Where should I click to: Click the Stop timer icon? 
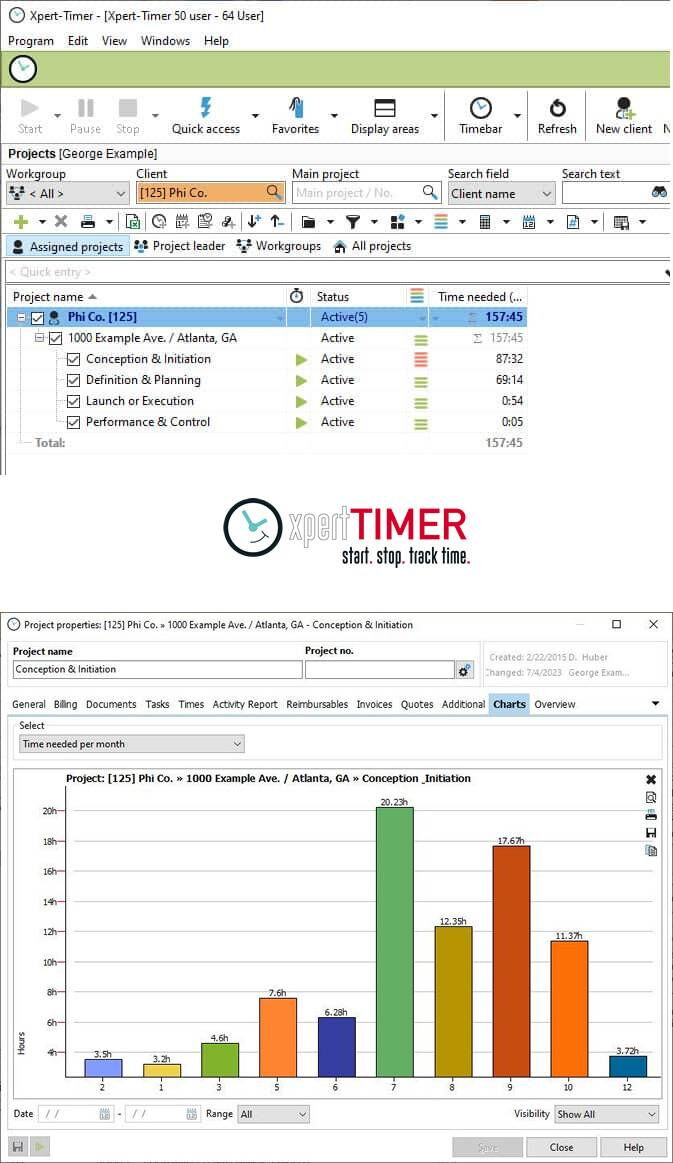tap(128, 108)
